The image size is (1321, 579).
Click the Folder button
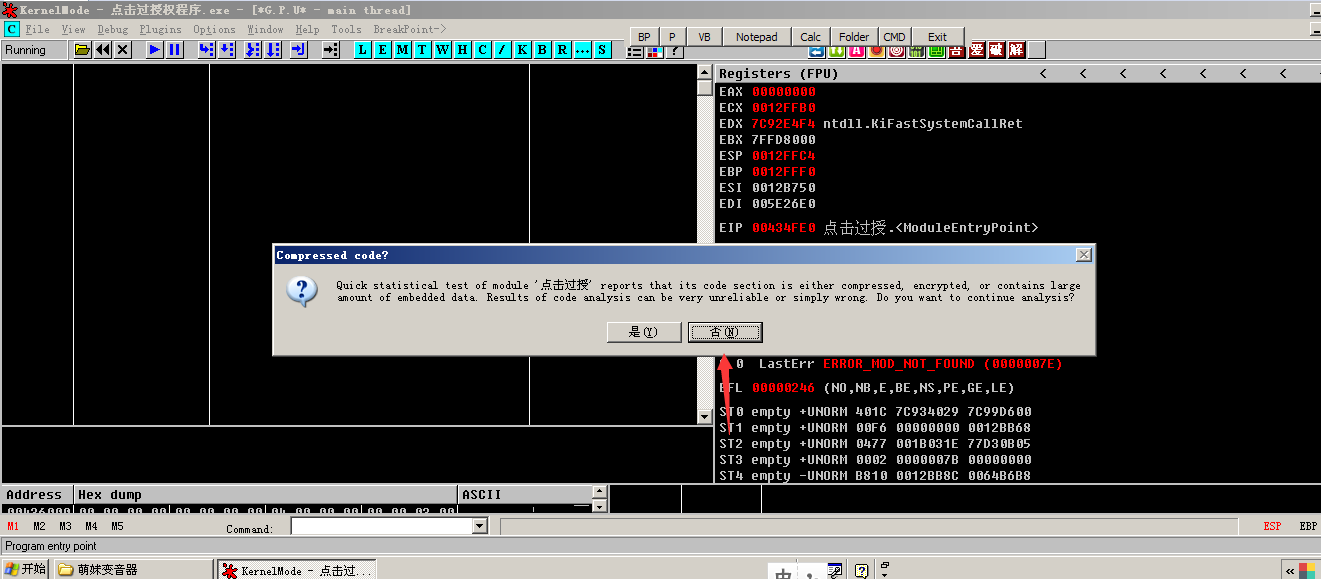(x=854, y=37)
